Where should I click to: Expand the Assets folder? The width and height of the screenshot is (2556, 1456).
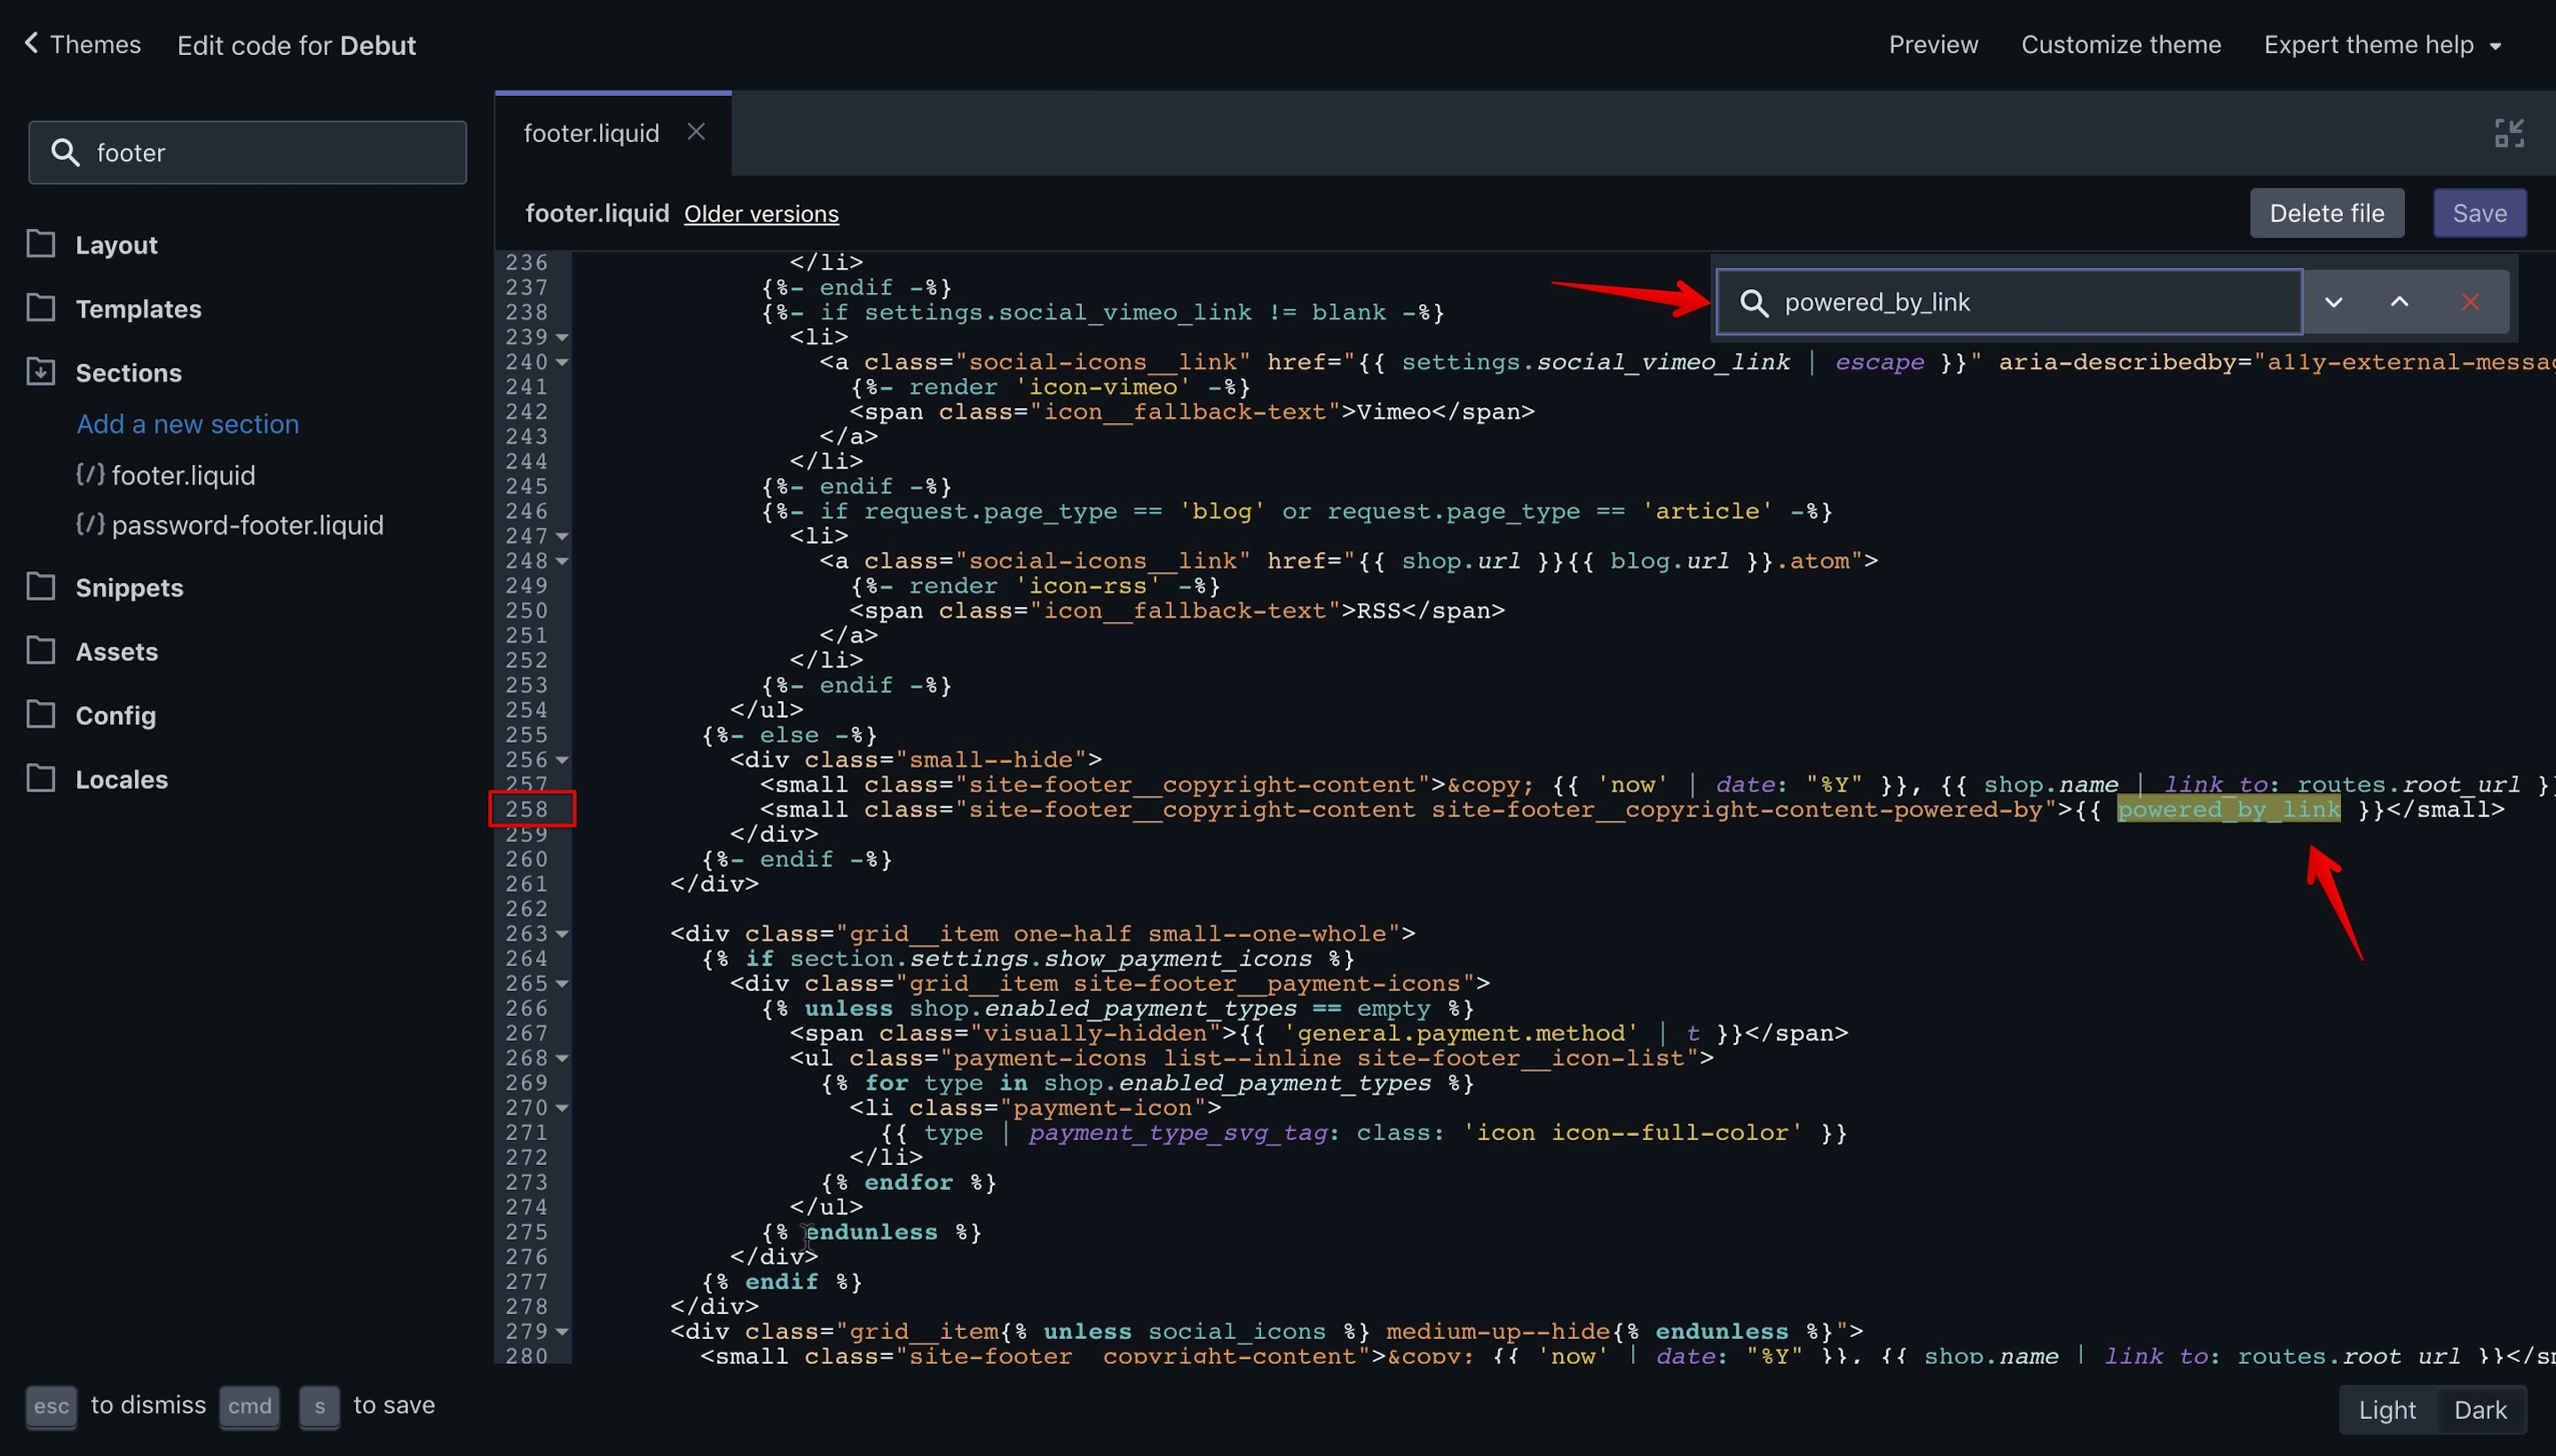(x=116, y=652)
